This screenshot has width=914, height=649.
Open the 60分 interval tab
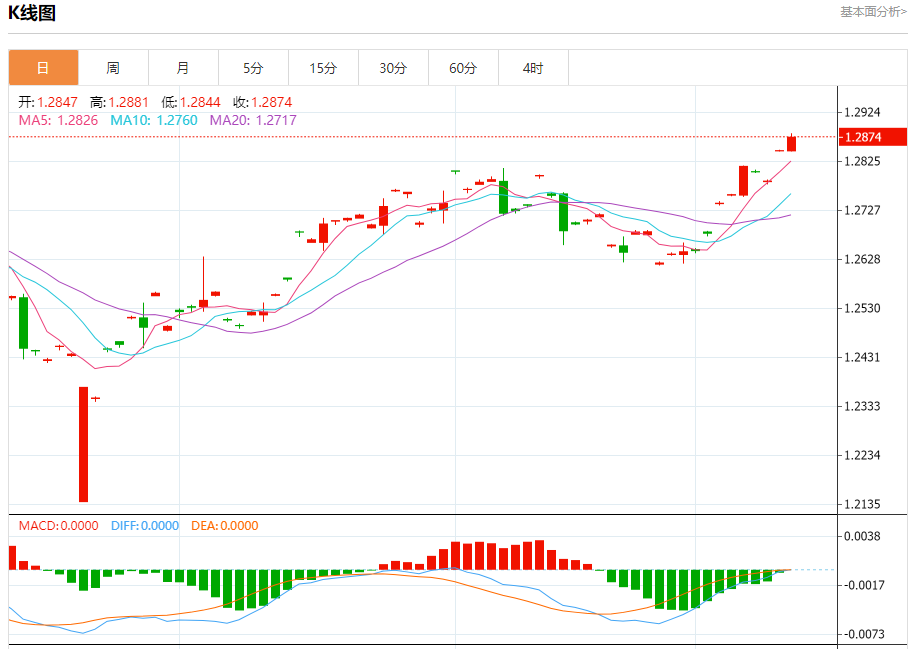pyautogui.click(x=463, y=68)
